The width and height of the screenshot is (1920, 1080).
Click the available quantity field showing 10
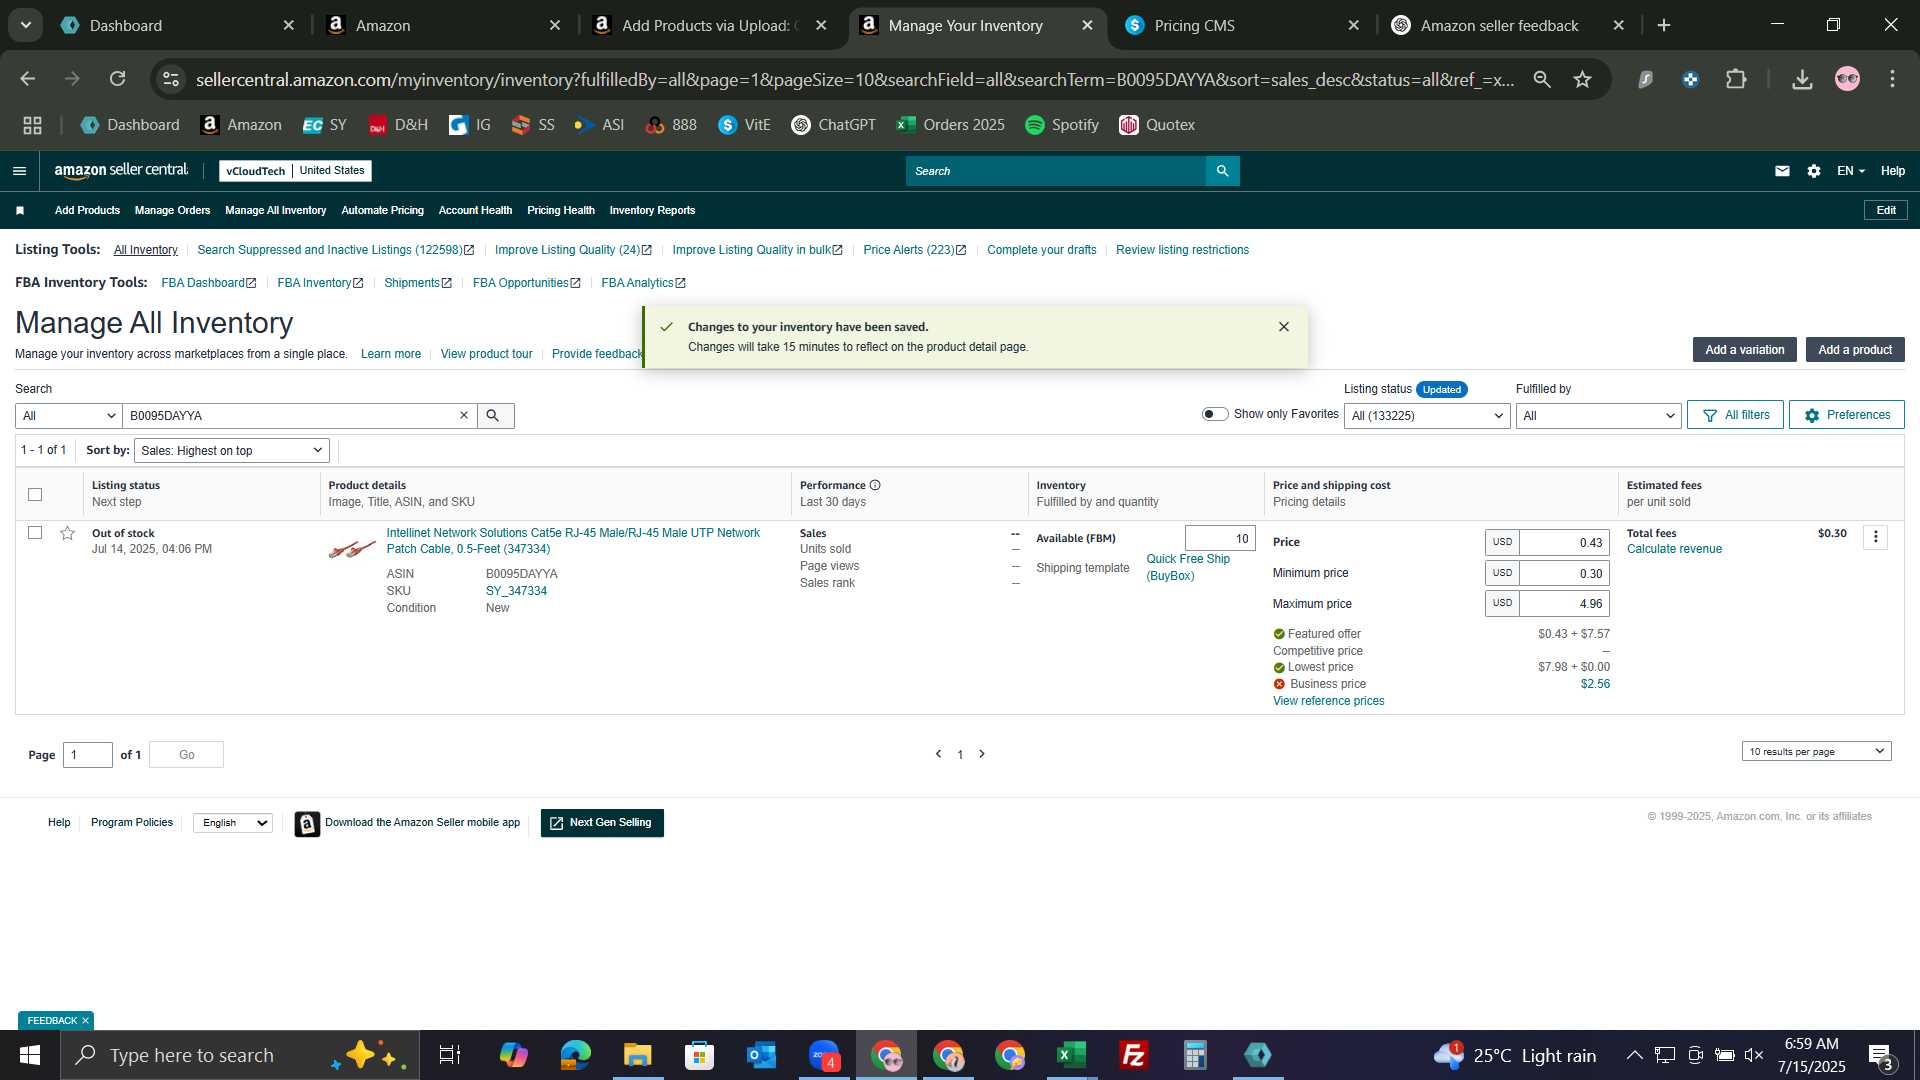(1220, 538)
